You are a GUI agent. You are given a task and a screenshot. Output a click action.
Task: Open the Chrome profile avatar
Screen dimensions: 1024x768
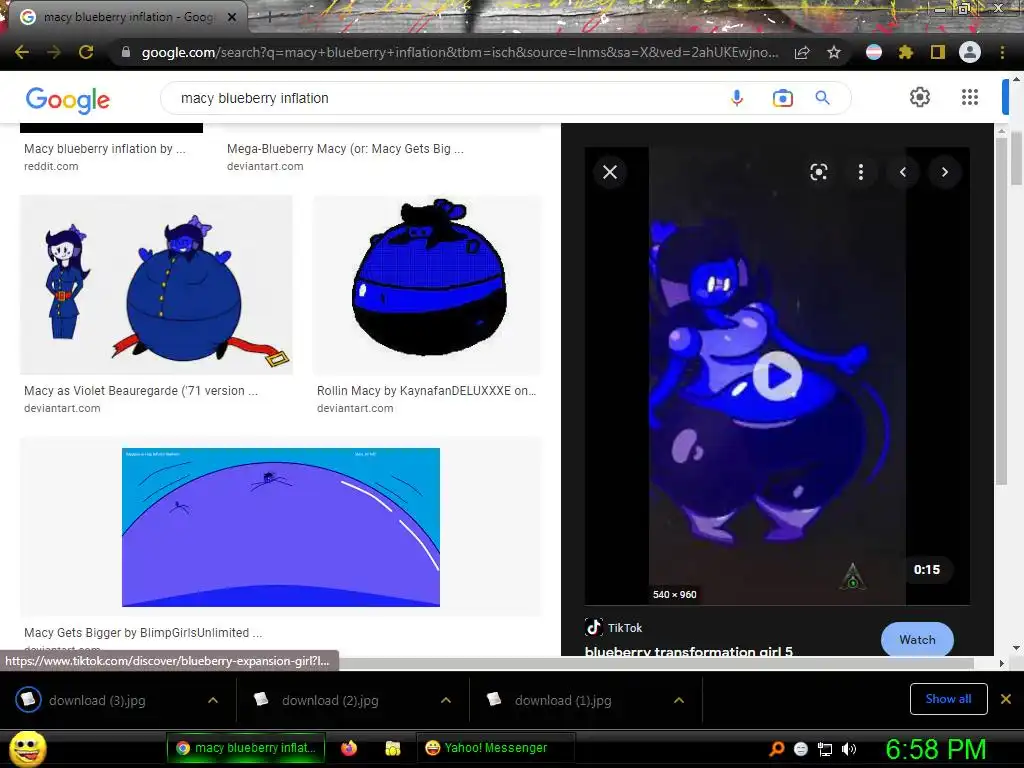click(x=970, y=52)
